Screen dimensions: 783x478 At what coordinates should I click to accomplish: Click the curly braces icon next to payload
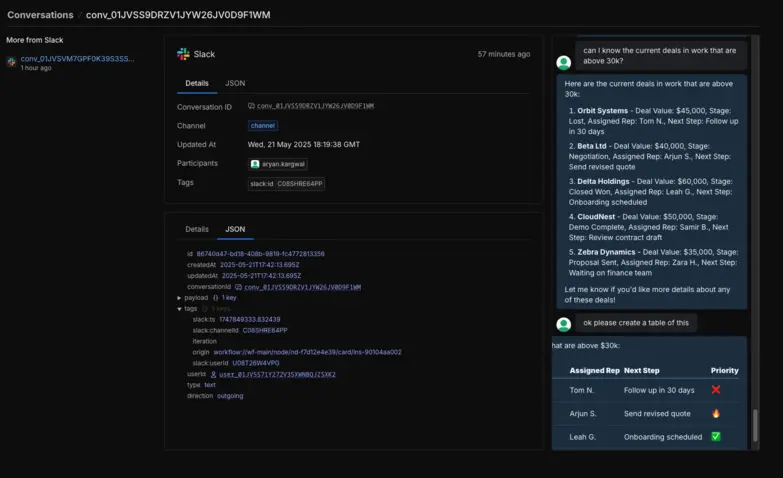click(x=215, y=298)
